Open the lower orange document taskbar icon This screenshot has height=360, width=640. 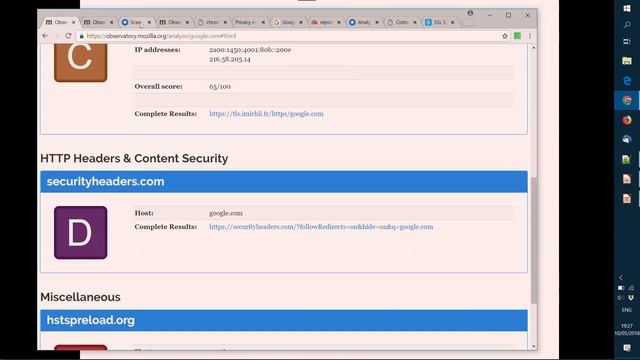pos(627,199)
